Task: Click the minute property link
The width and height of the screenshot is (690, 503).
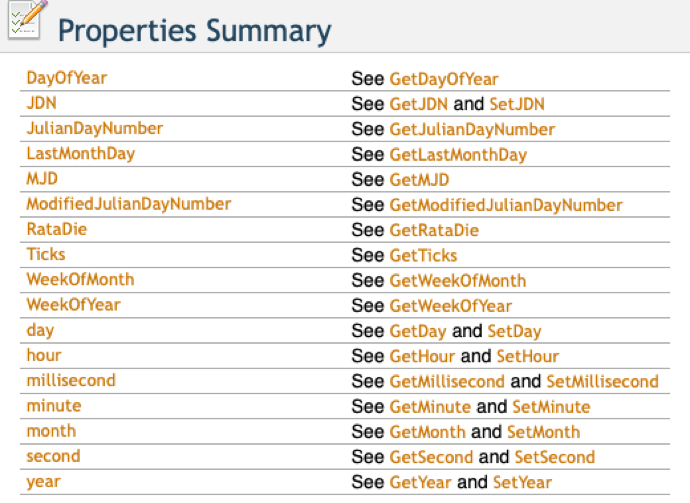Action: coord(54,406)
